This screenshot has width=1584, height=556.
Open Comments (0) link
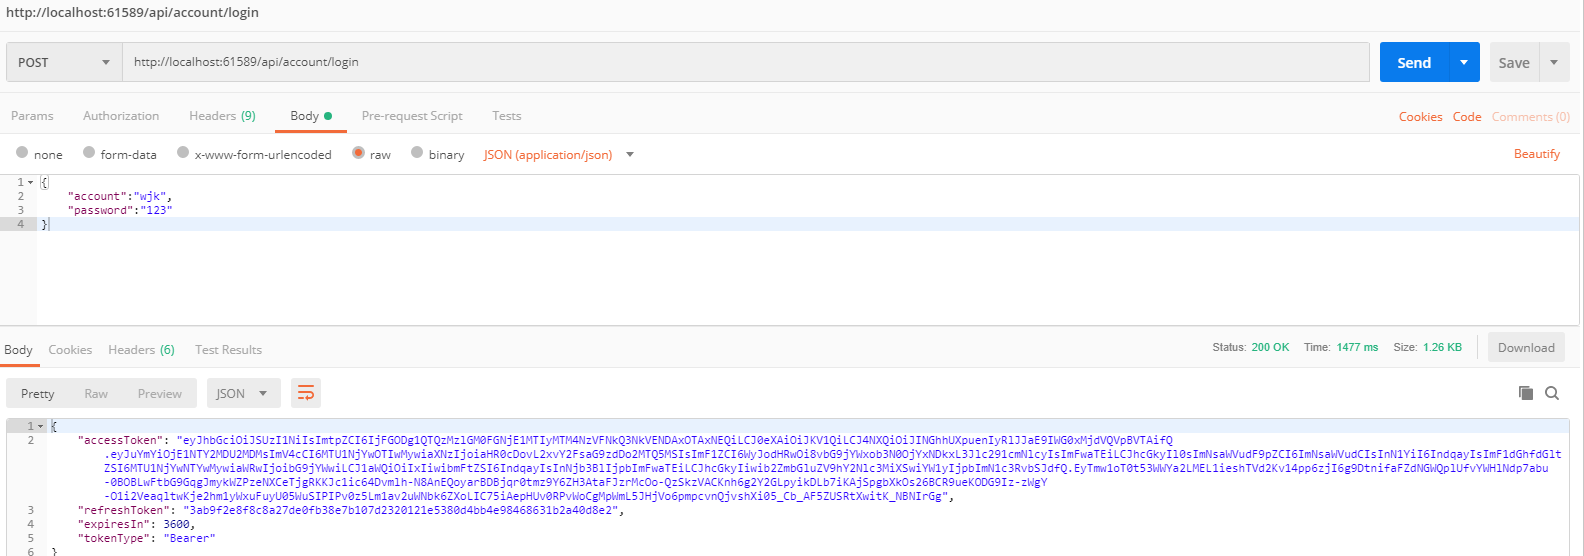[x=1531, y=117]
